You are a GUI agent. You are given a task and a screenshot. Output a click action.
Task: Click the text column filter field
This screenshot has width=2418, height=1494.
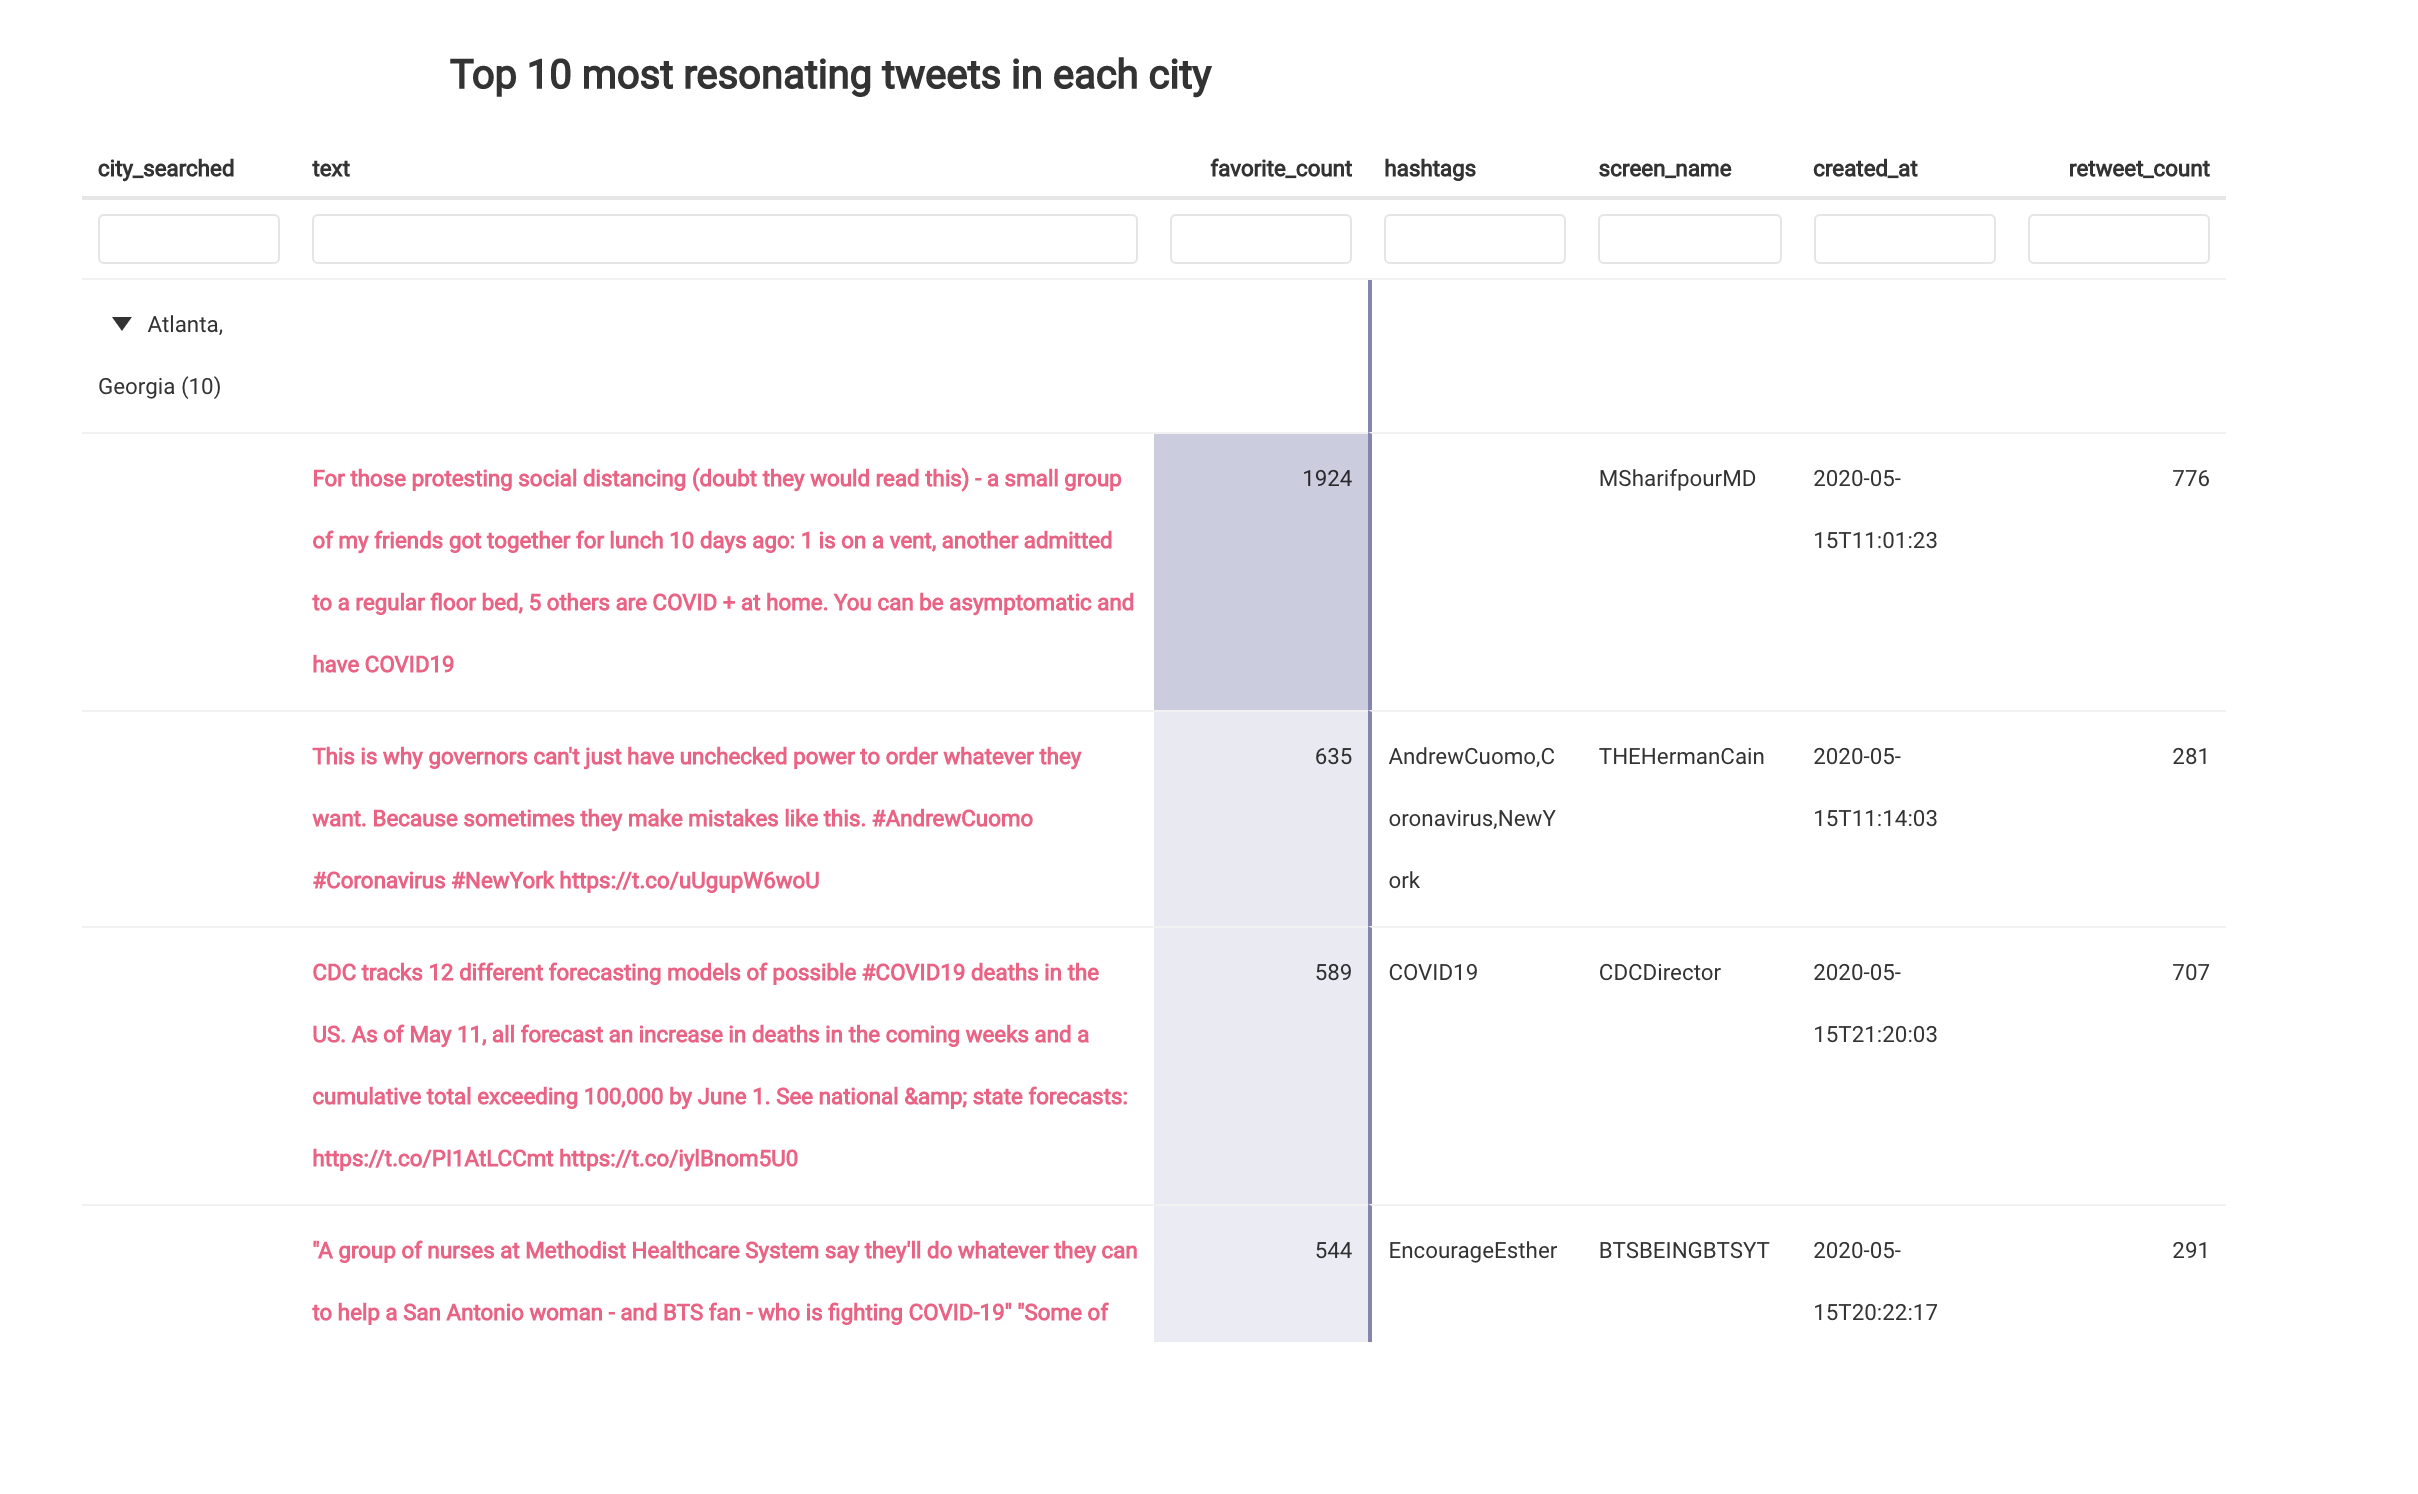pos(724,239)
